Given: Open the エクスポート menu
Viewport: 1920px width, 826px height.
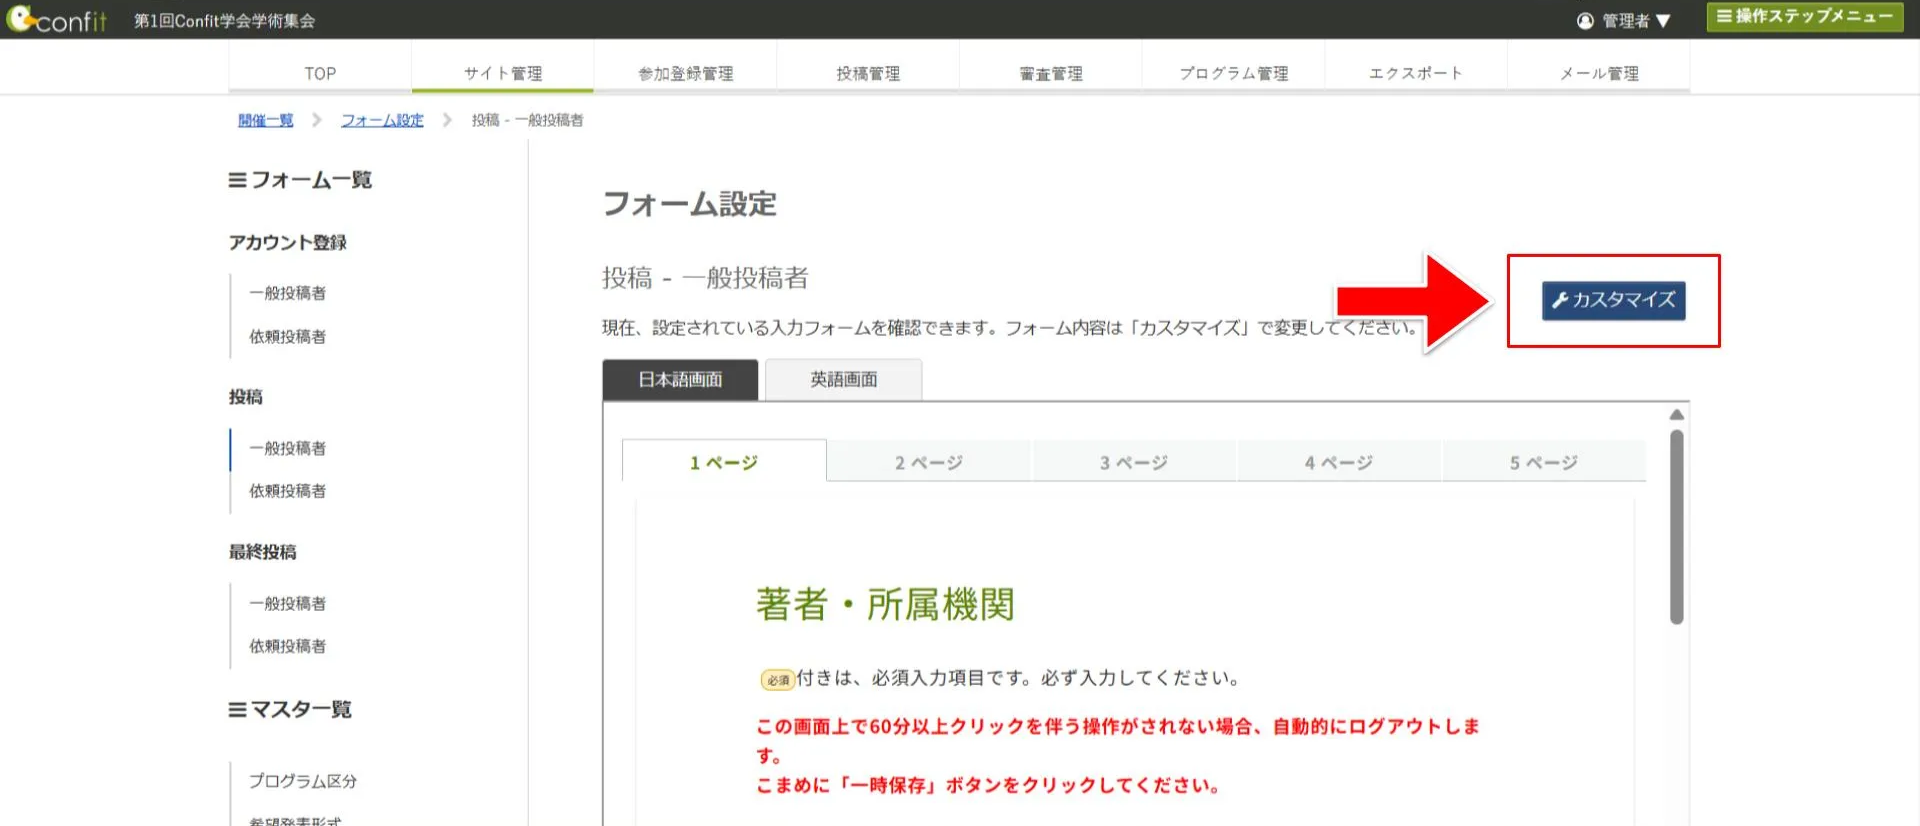Looking at the screenshot, I should click(x=1416, y=73).
